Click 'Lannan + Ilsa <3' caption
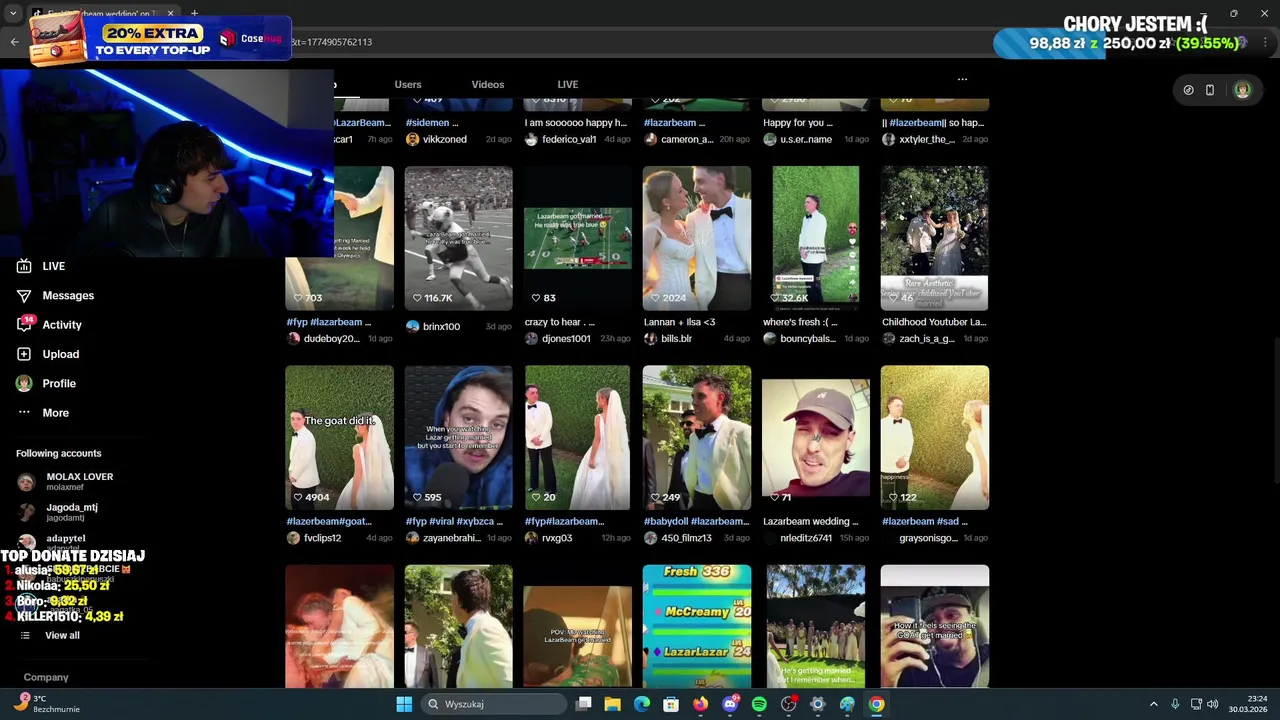 (680, 322)
